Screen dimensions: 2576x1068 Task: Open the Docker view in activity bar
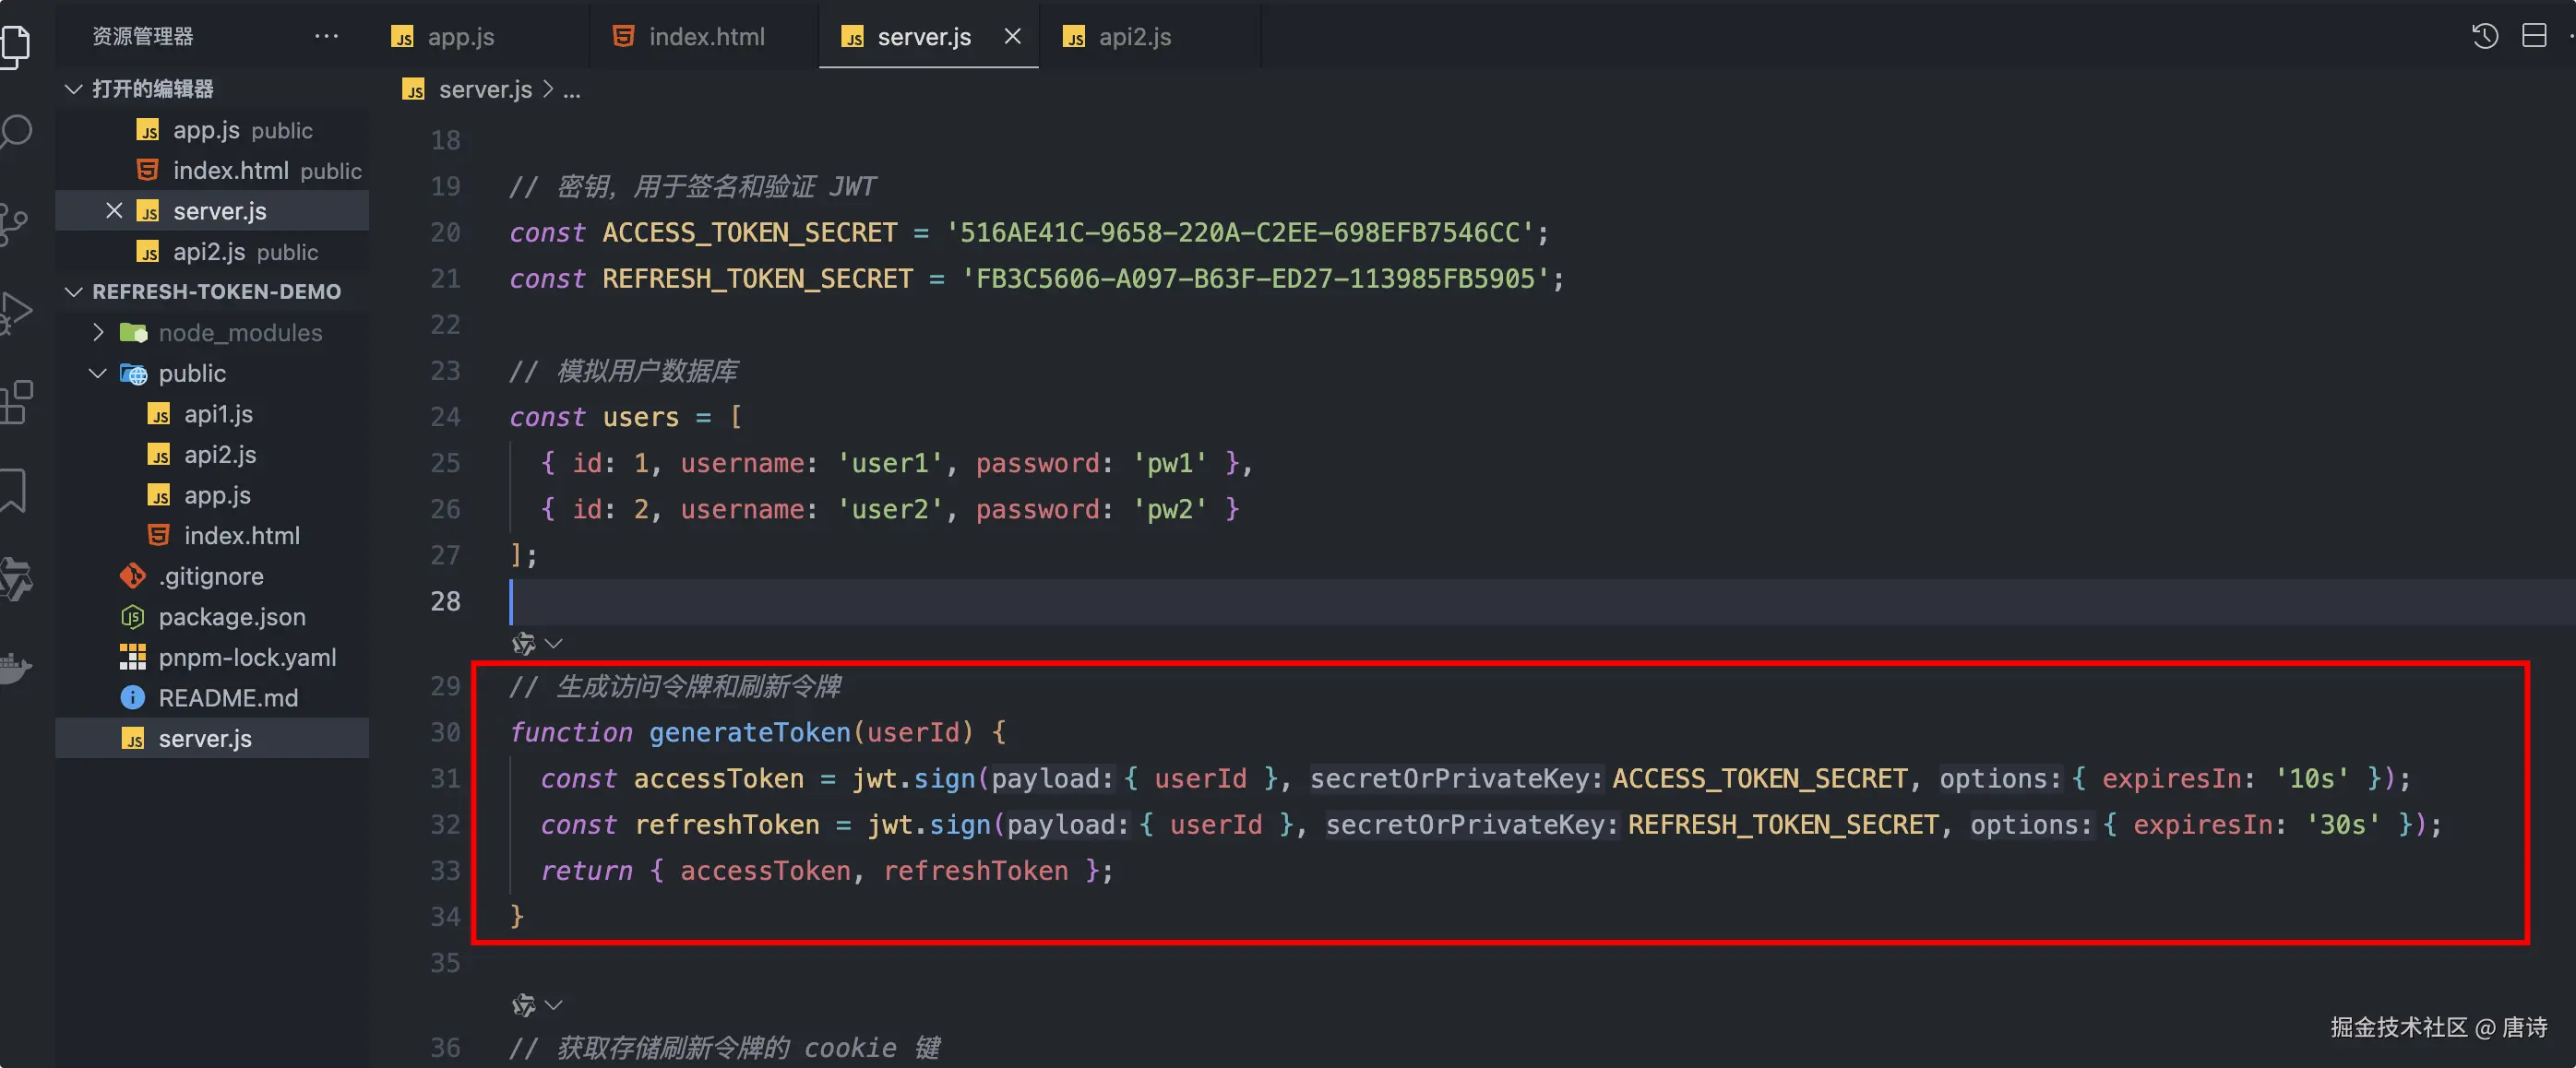pos(14,667)
